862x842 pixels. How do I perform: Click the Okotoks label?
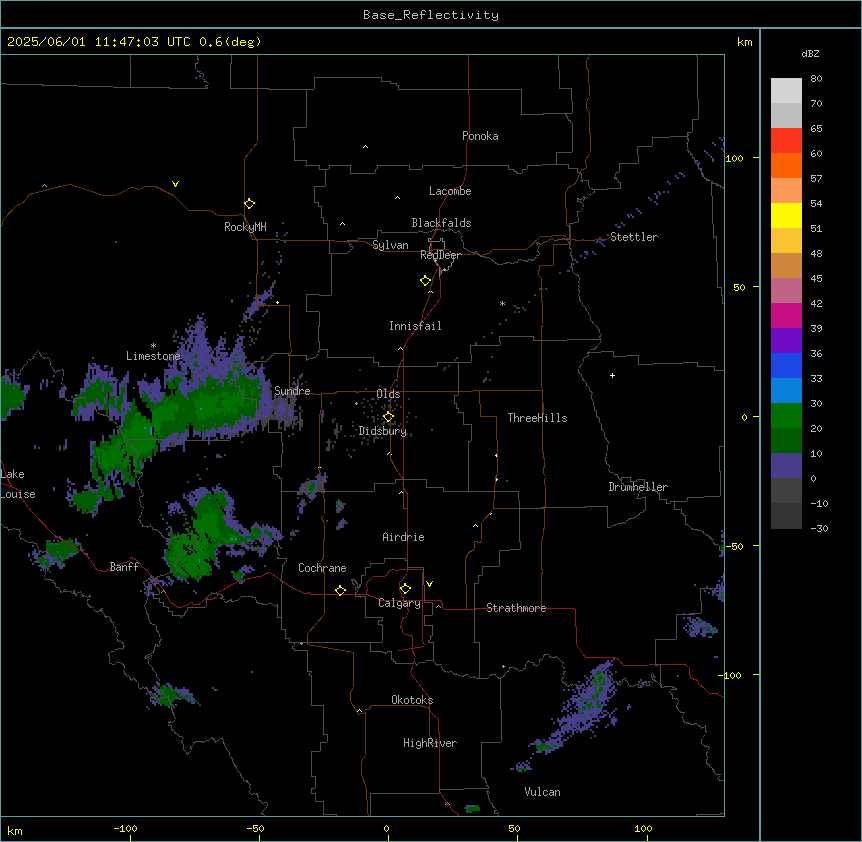click(412, 700)
